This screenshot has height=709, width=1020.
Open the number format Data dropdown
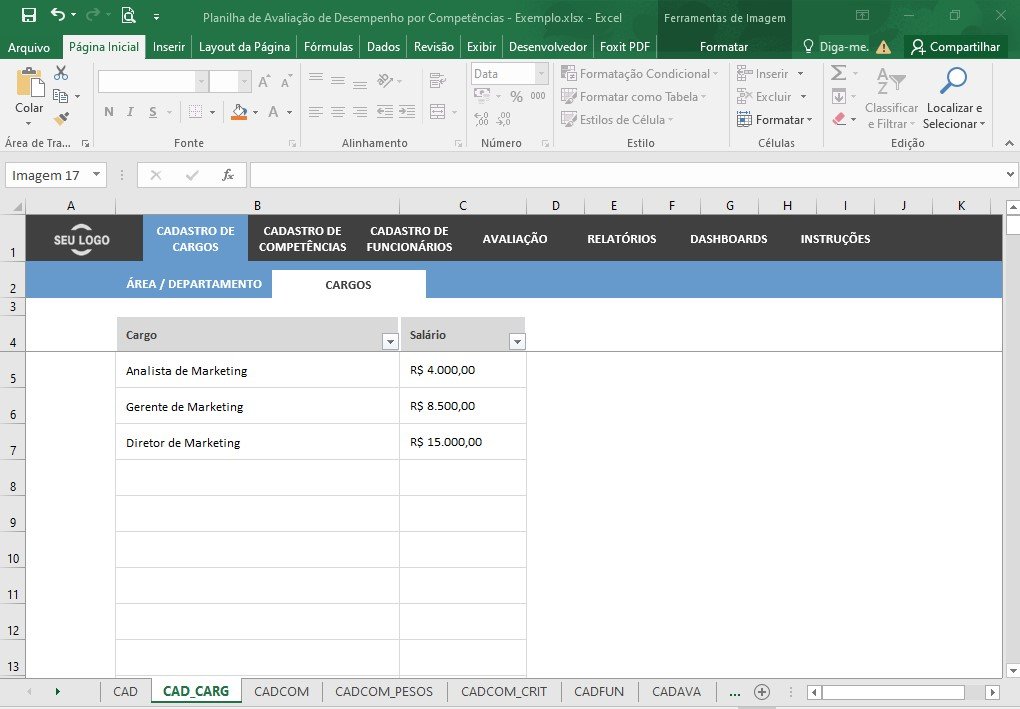(x=541, y=74)
